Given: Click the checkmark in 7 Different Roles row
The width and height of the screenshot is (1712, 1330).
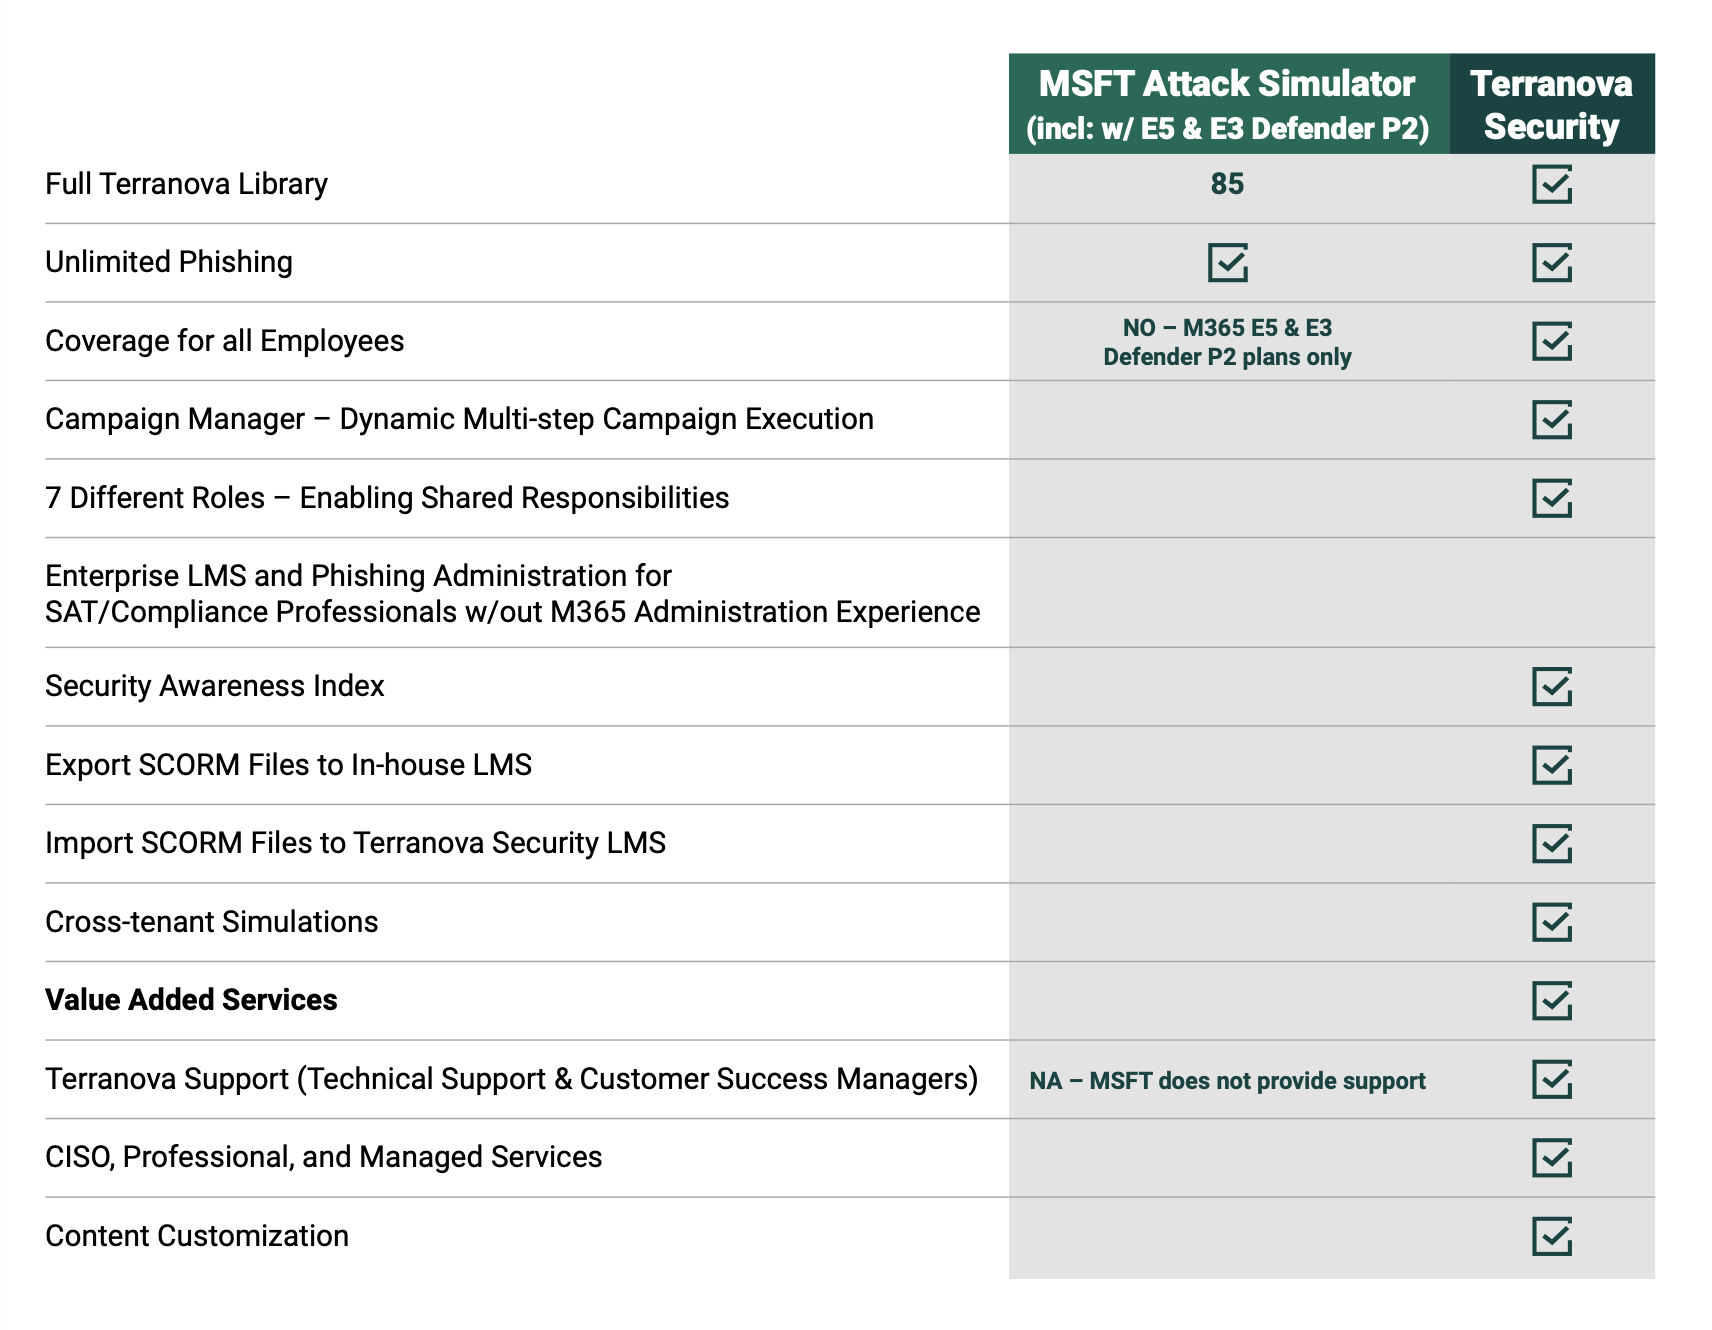Looking at the screenshot, I should [1552, 498].
